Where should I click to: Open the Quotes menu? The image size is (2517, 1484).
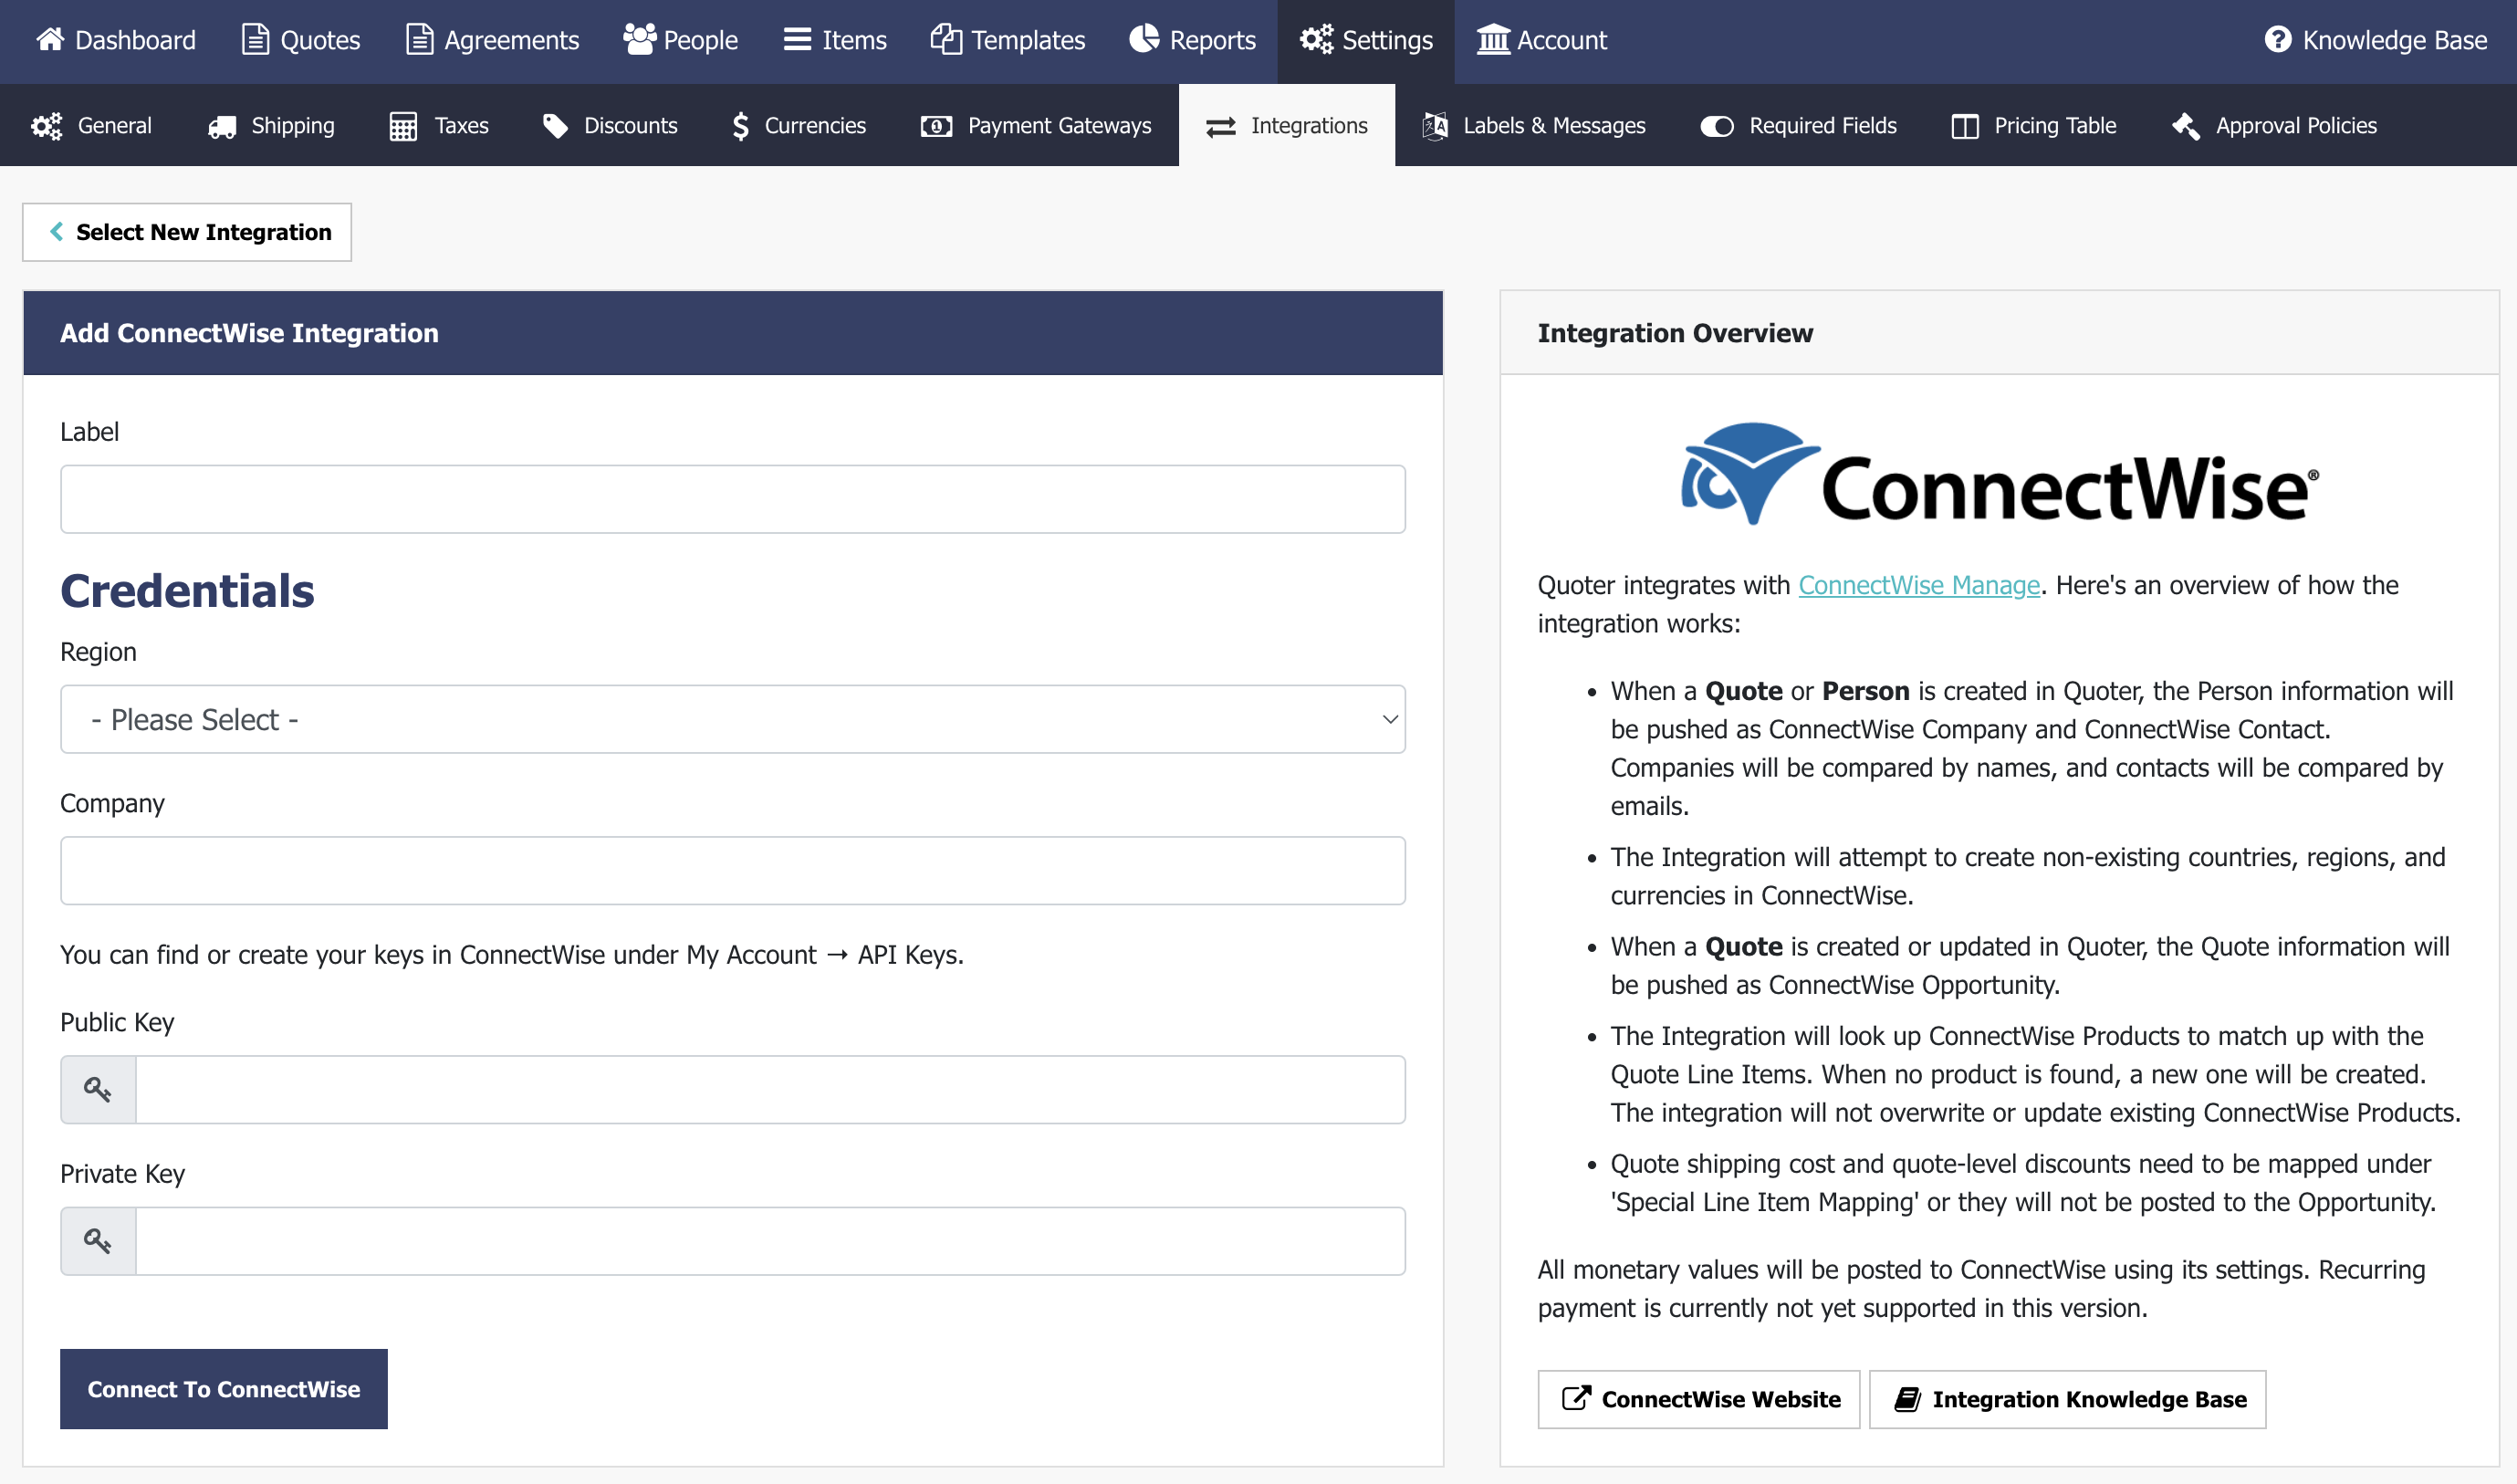[301, 40]
